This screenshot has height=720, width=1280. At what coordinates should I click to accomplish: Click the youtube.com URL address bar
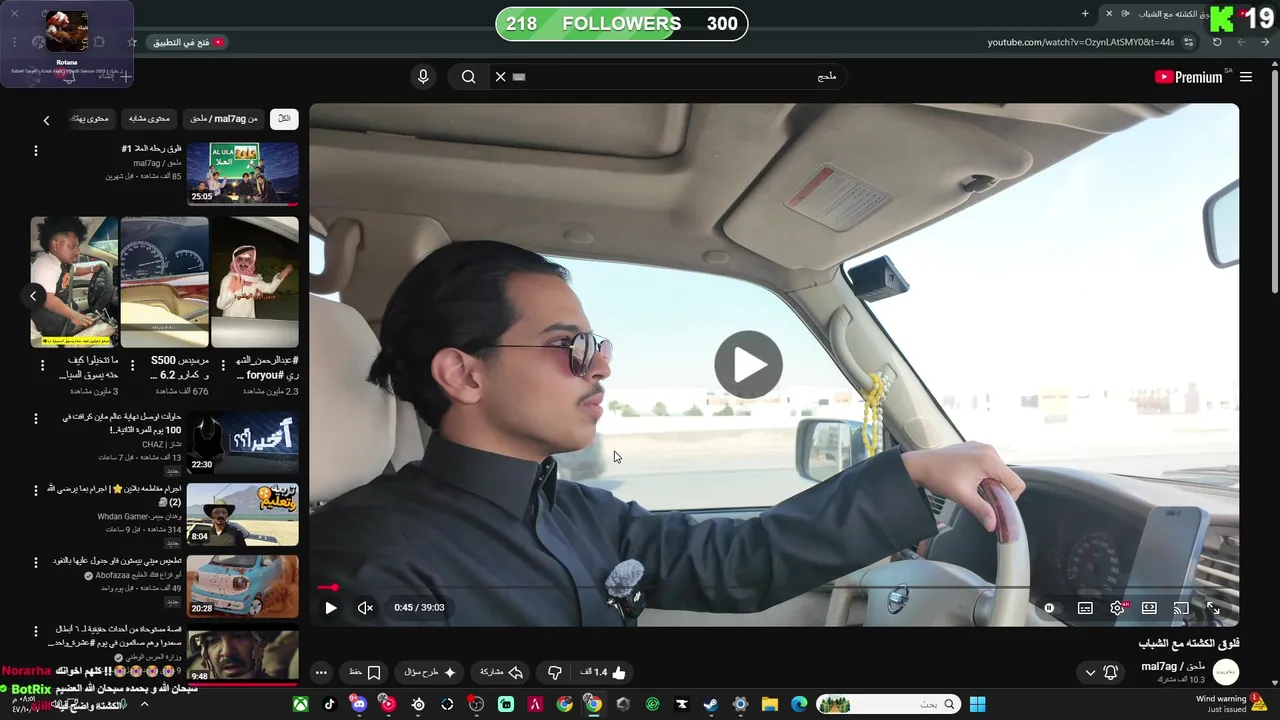click(x=1081, y=42)
